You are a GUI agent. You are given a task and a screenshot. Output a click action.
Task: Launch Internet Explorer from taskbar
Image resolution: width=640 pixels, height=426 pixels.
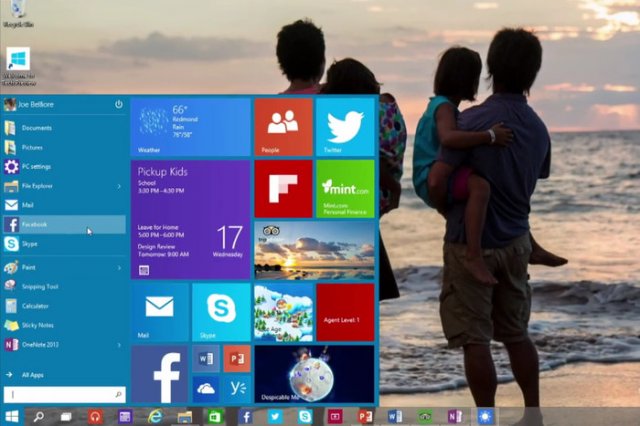[155, 417]
